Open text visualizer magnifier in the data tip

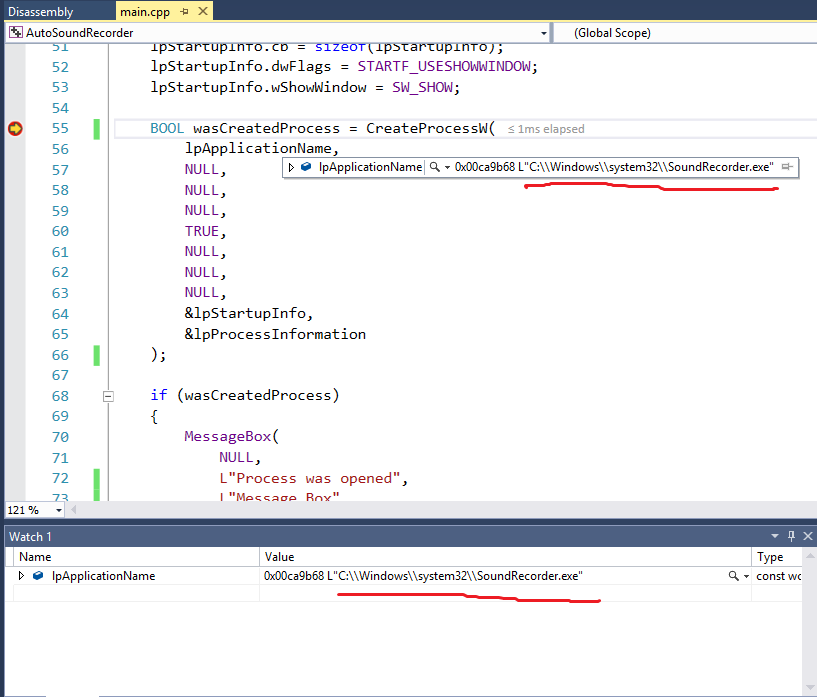[x=434, y=167]
